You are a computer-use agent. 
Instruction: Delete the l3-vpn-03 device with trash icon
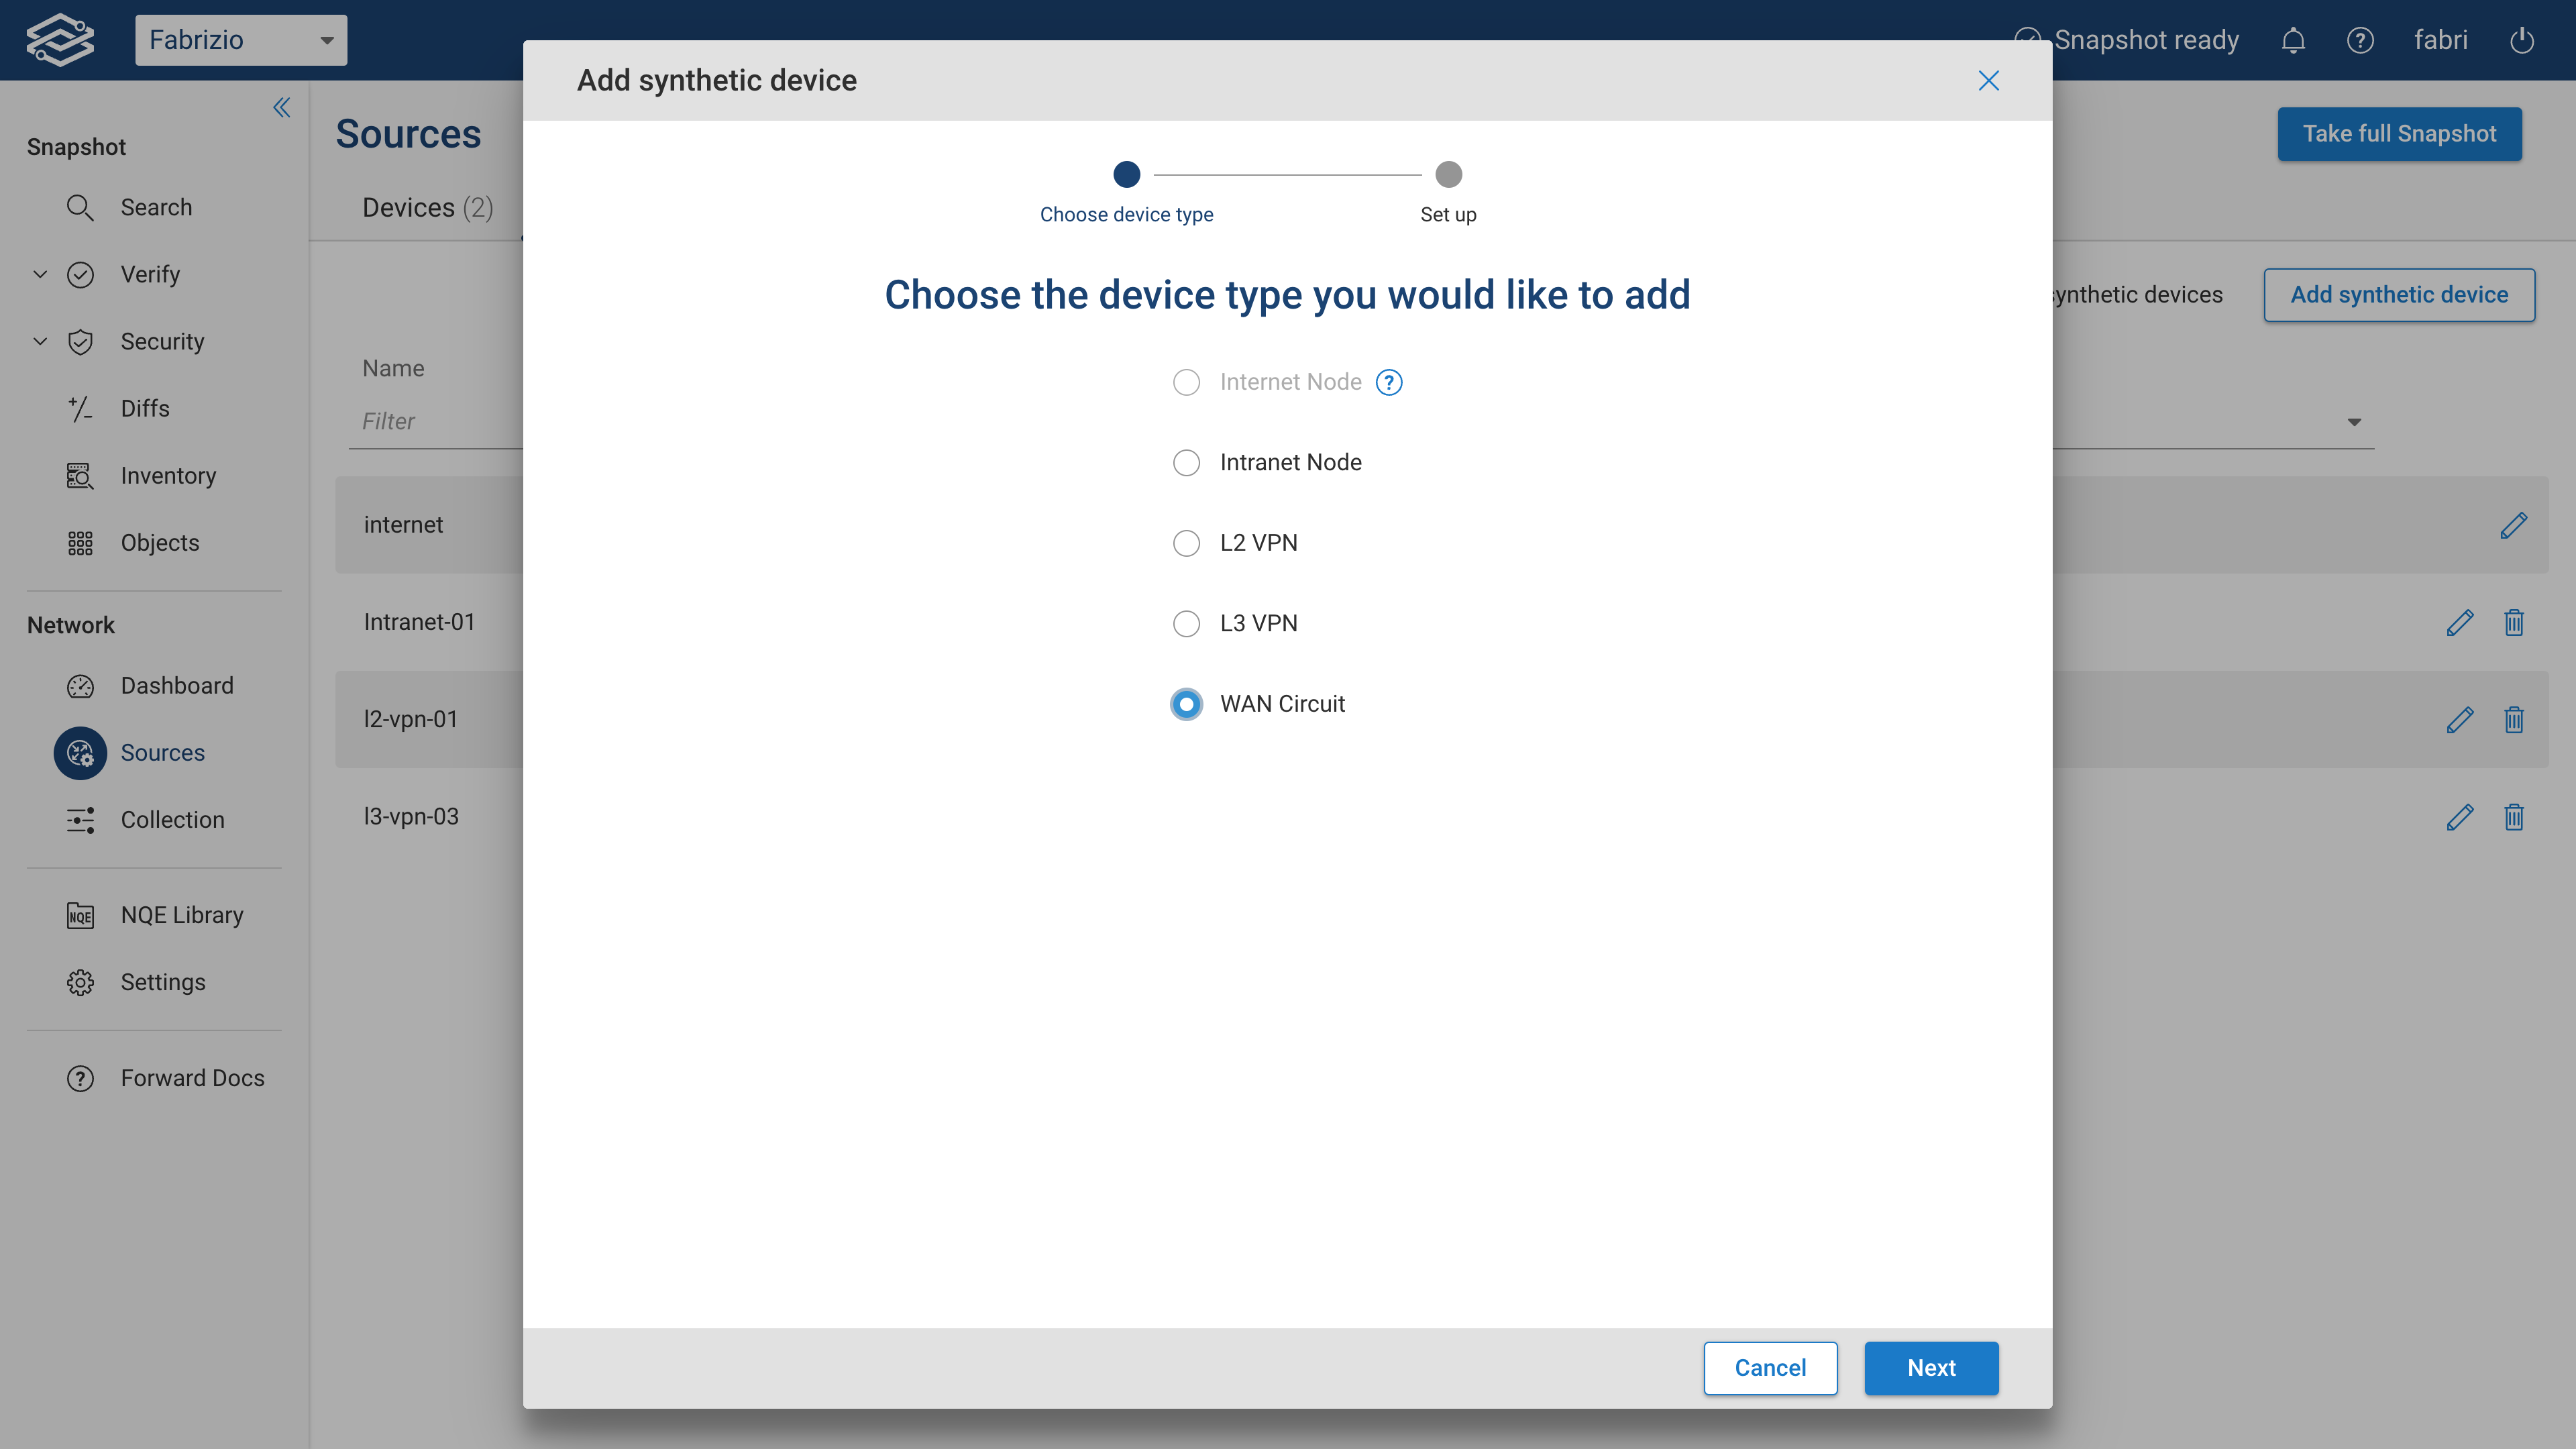[2514, 817]
